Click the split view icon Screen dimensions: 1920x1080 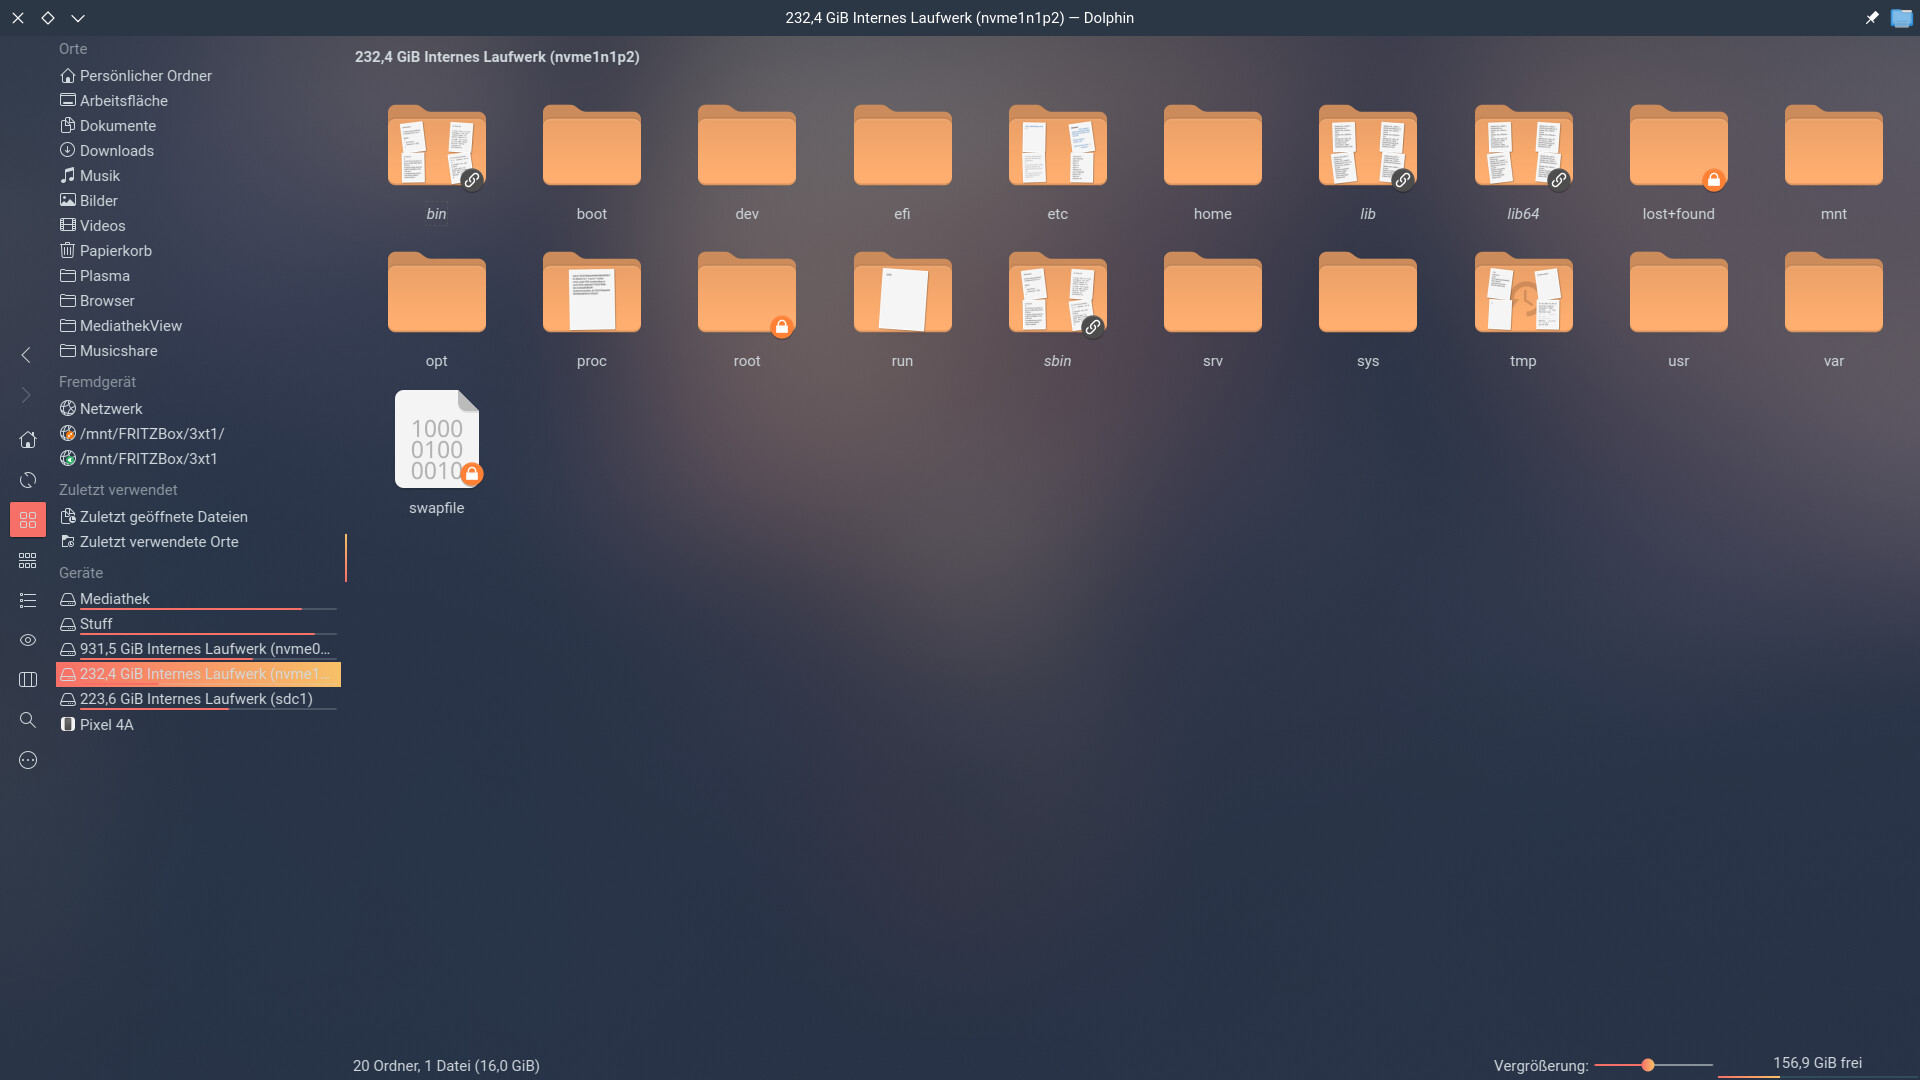pyautogui.click(x=27, y=680)
